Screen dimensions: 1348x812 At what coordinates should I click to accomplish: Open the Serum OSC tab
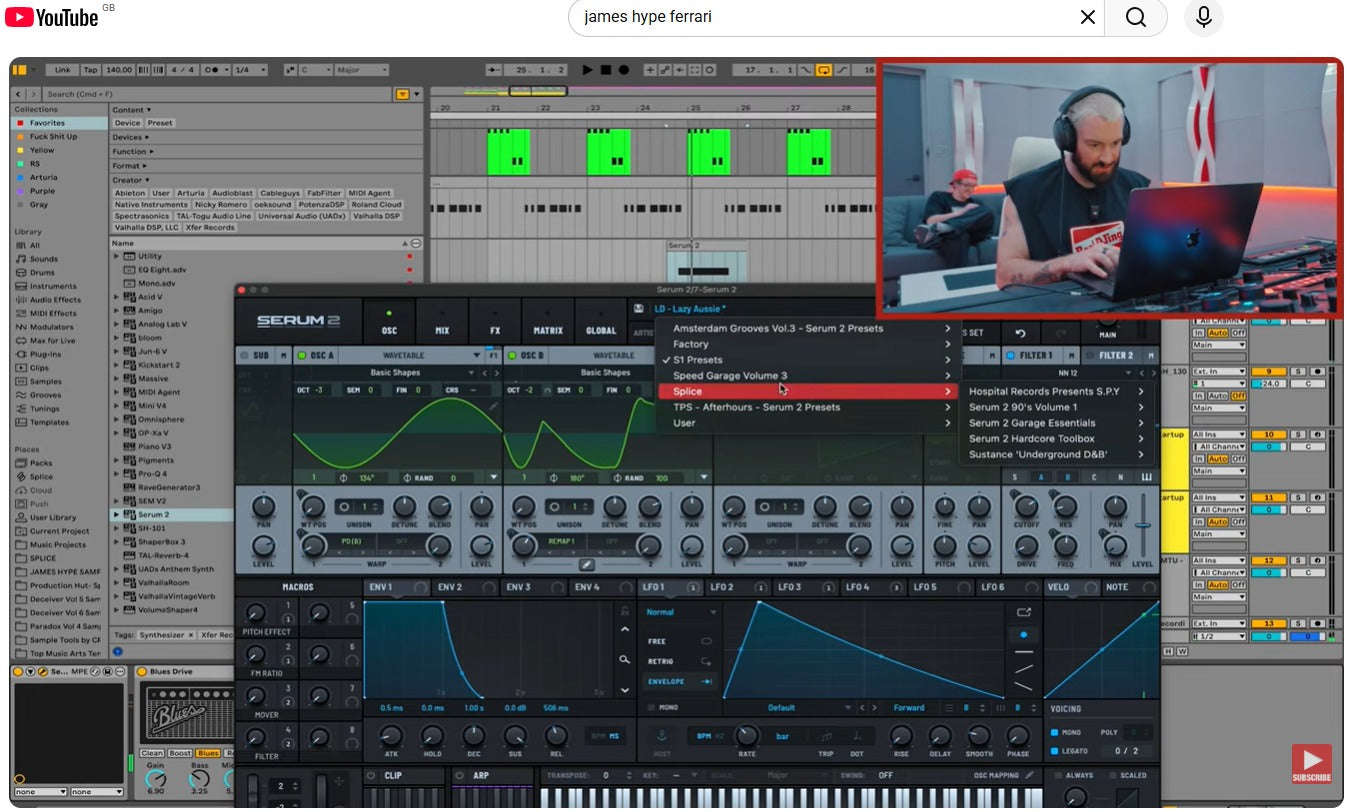(x=389, y=323)
